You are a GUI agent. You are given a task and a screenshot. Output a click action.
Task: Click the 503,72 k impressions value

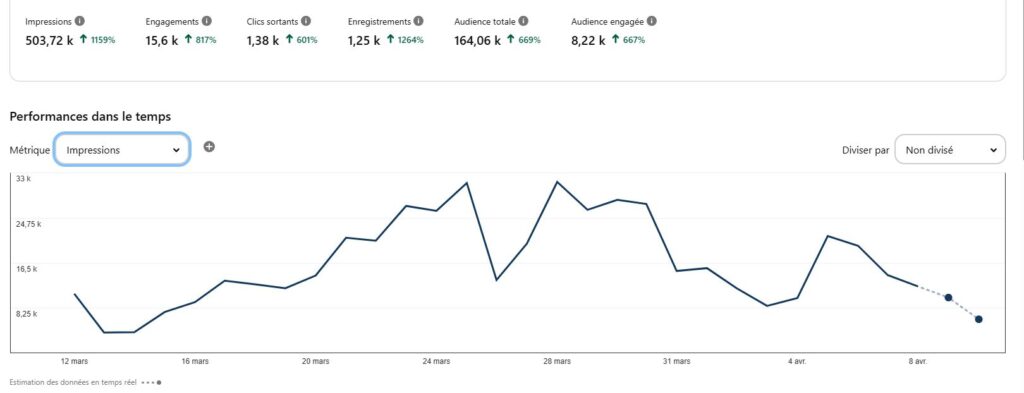pyautogui.click(x=50, y=40)
